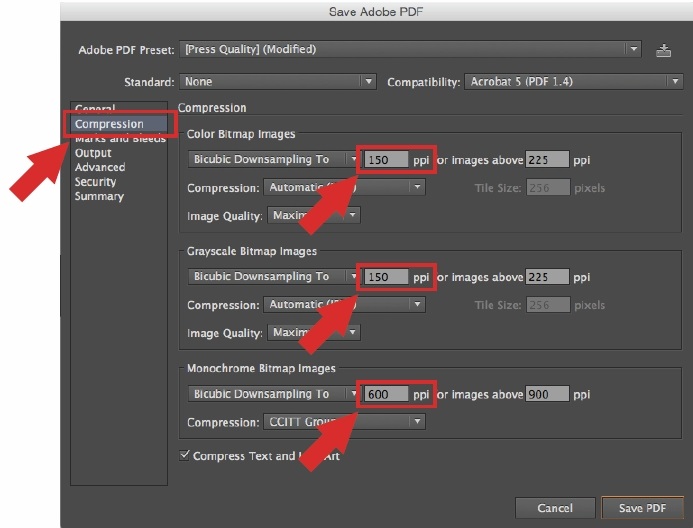Open Grayscale Bitmap downsampling method dropdown
The image size is (693, 528).
tap(273, 277)
